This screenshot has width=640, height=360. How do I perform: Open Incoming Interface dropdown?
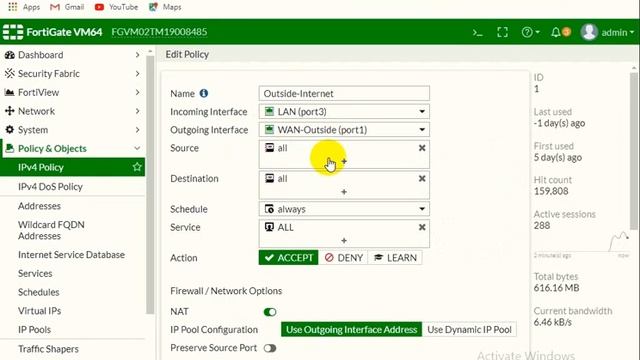point(344,111)
